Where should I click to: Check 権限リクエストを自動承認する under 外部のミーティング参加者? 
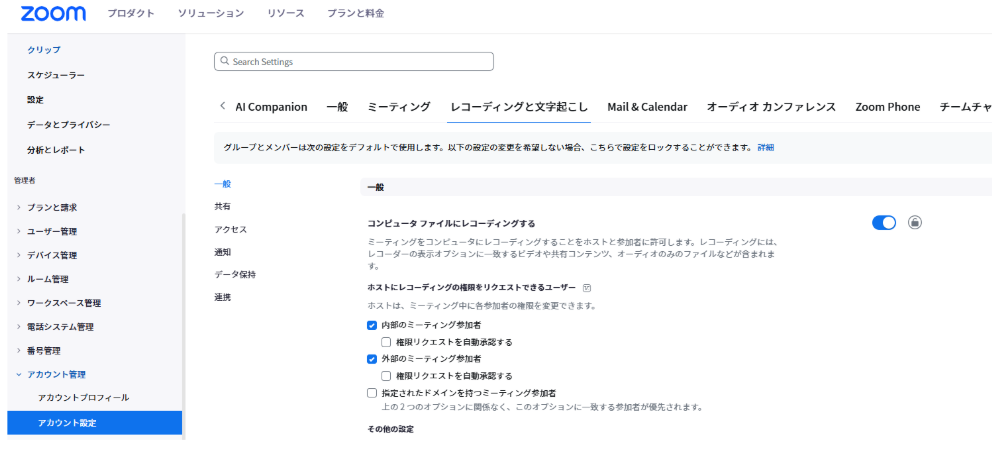387,376
